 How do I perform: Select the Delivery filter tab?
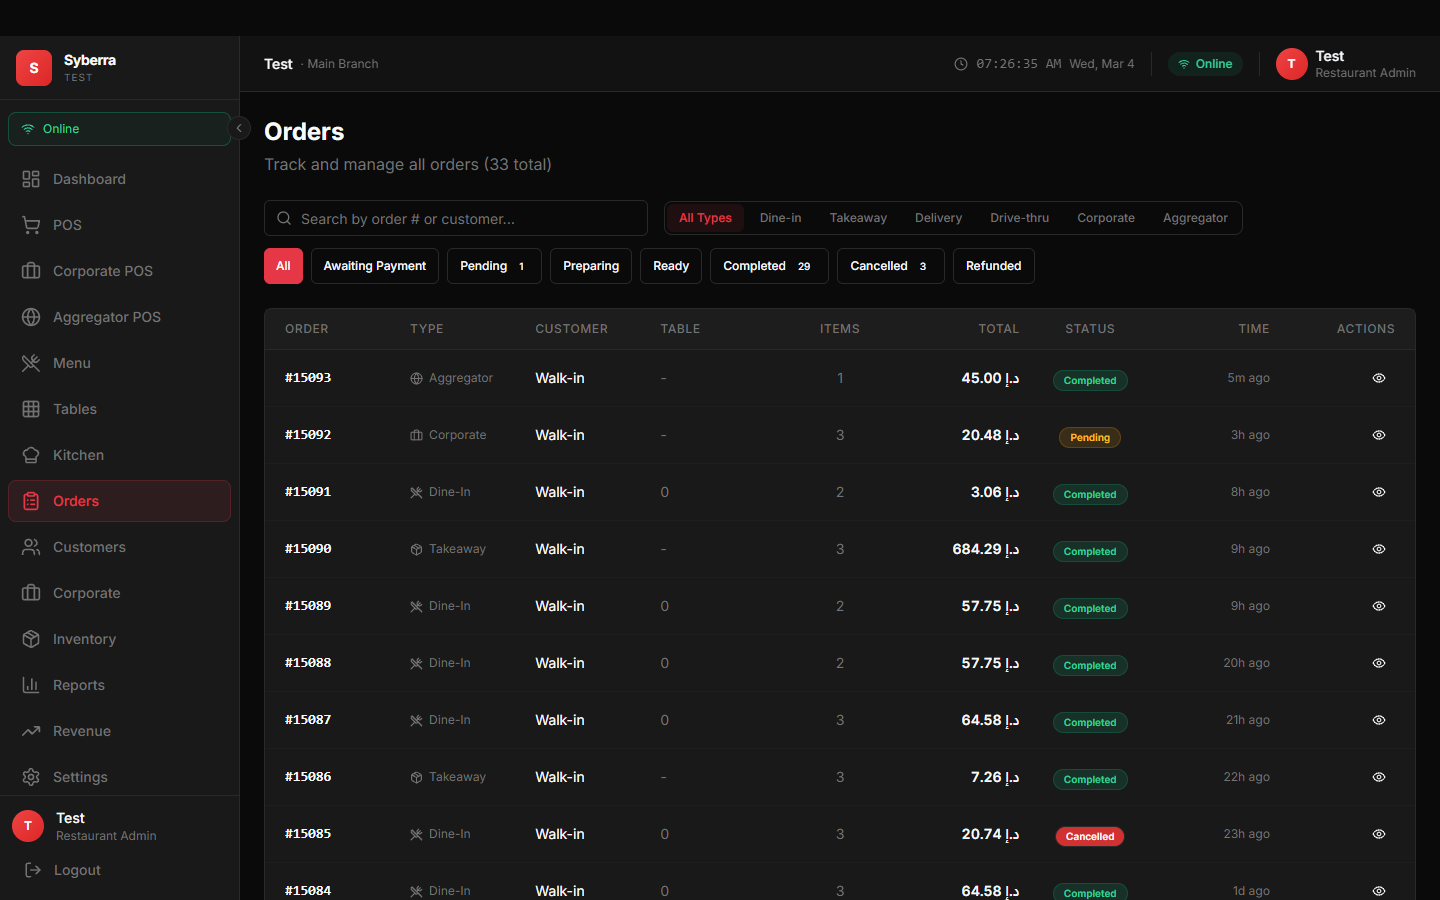click(938, 217)
